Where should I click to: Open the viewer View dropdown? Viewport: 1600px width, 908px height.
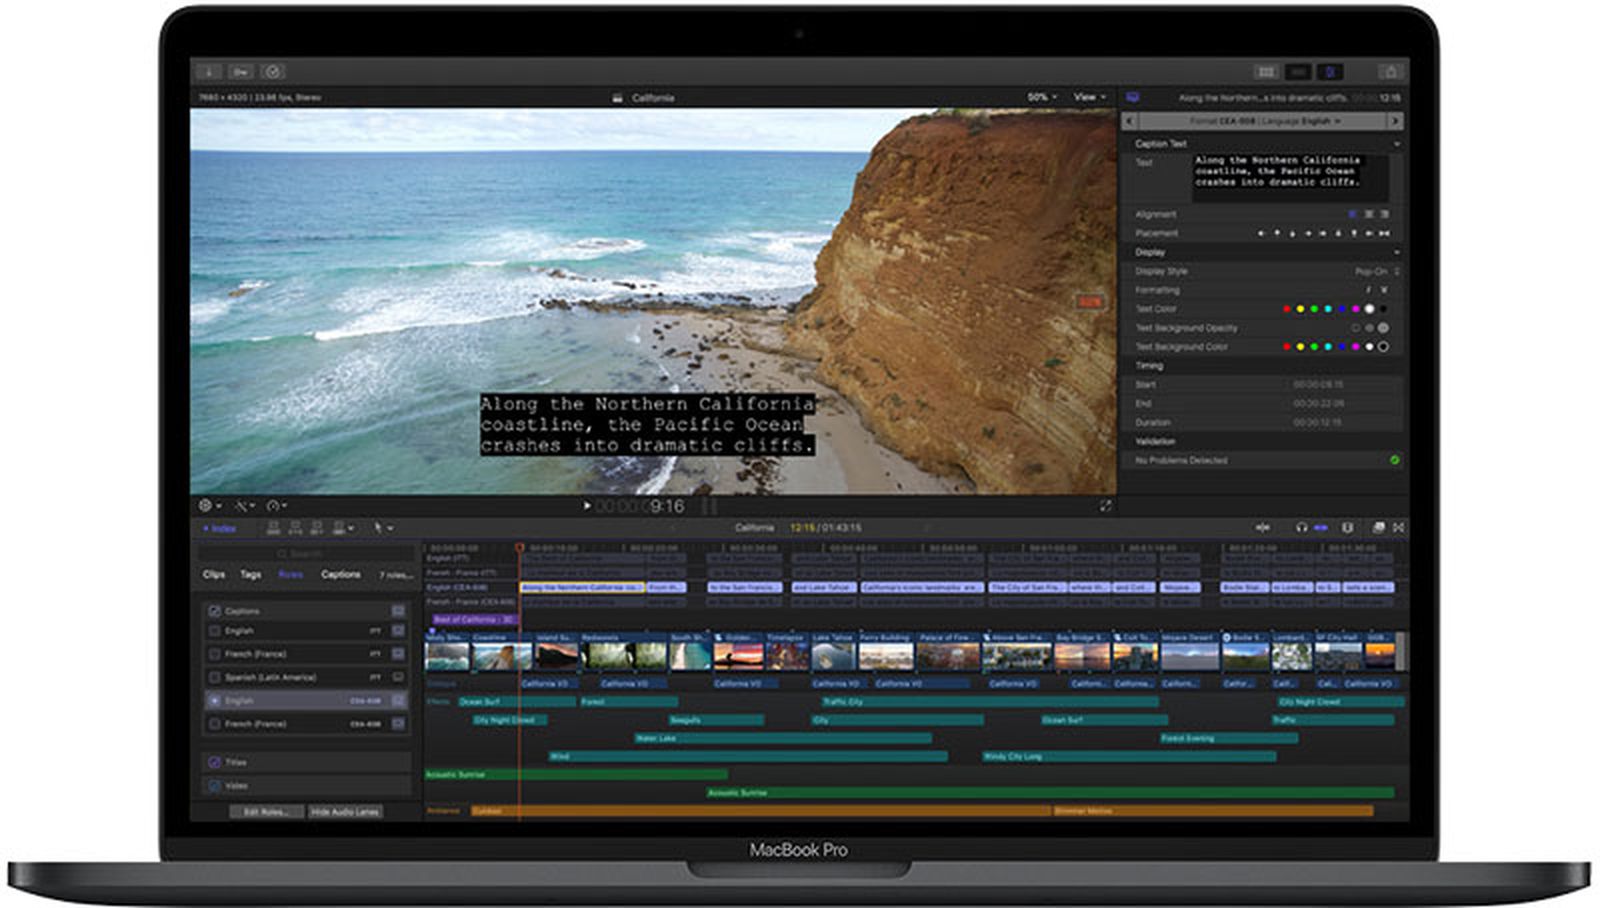tap(1089, 97)
